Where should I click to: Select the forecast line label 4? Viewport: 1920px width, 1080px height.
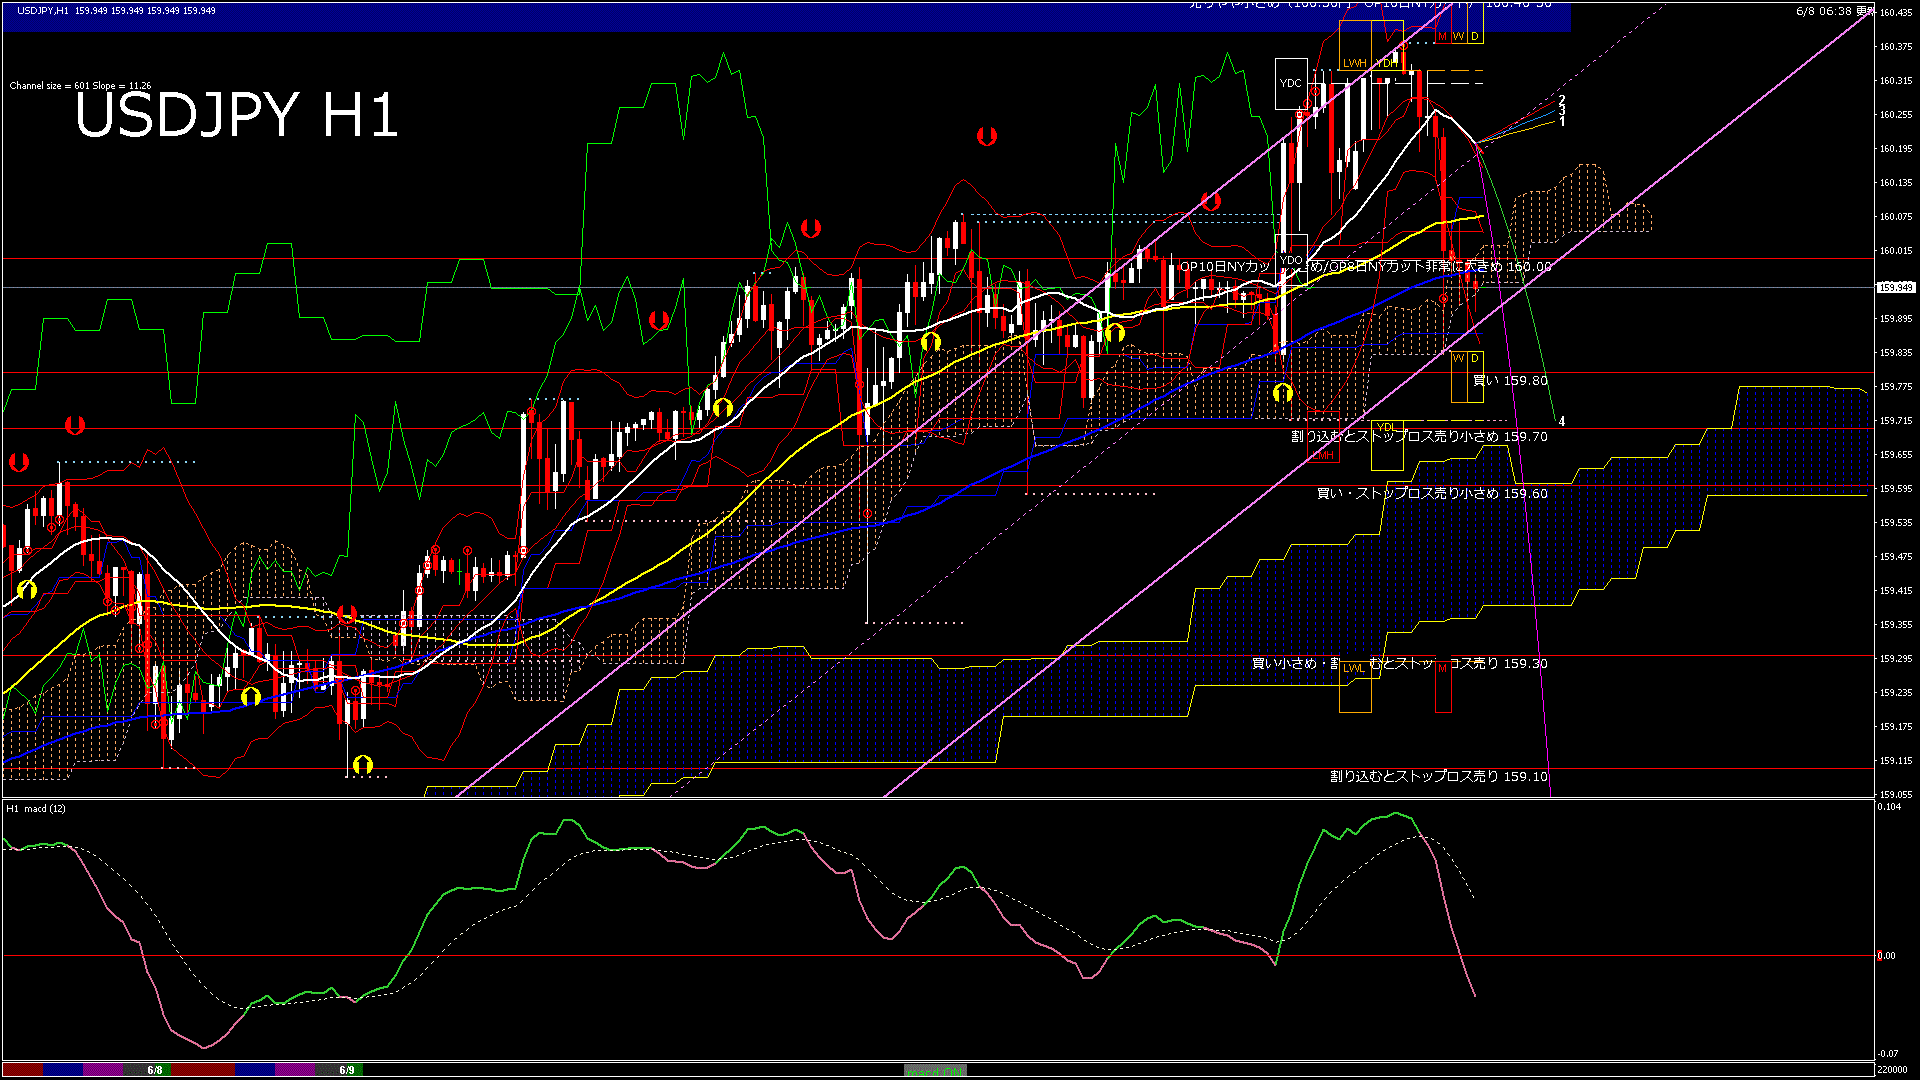[x=1562, y=422]
